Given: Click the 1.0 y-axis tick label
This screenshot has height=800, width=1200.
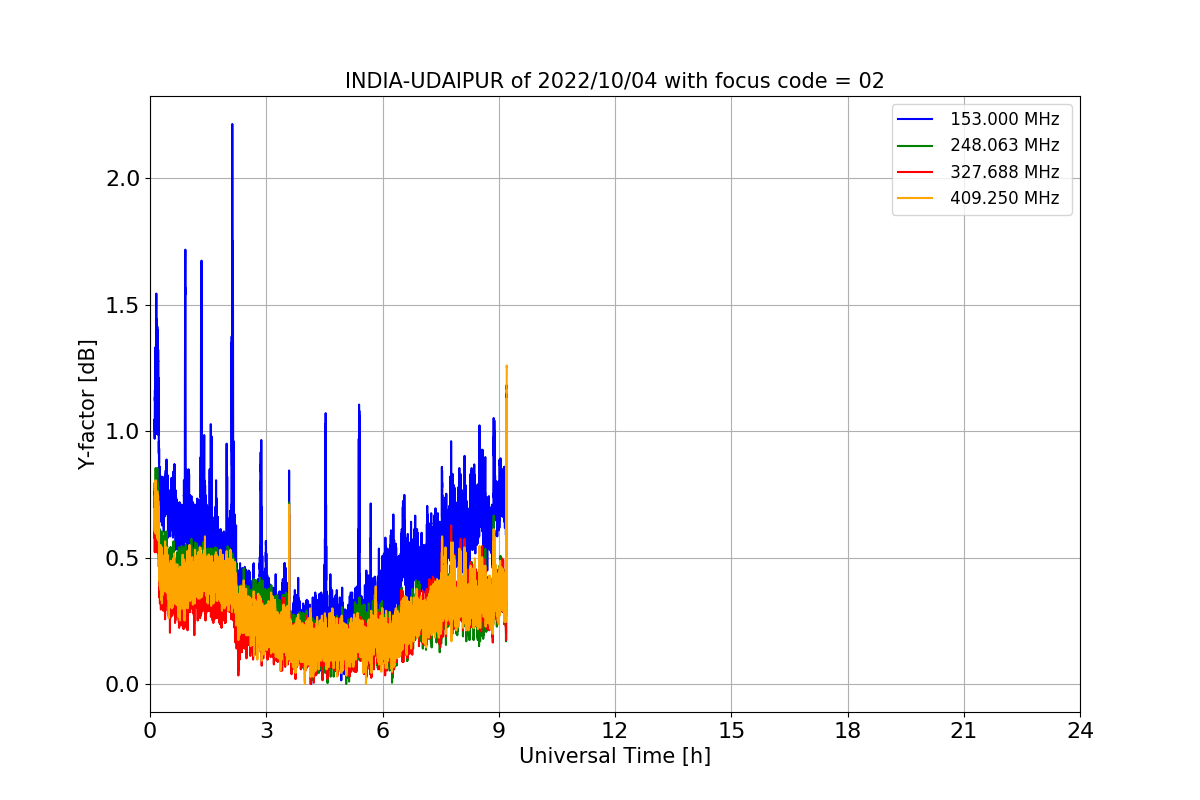Looking at the screenshot, I should tap(123, 431).
